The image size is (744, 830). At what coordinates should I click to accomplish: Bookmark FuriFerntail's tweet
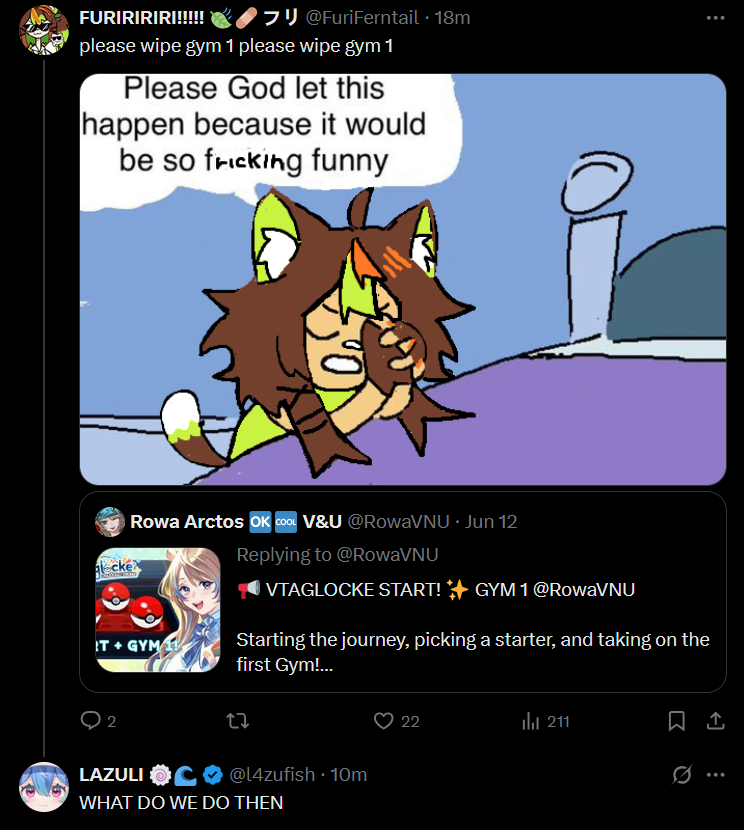676,720
